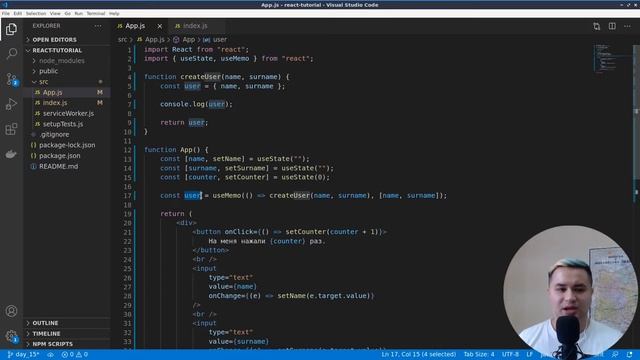The width and height of the screenshot is (640, 360).
Task: Open the File menu
Action: coord(6,13)
